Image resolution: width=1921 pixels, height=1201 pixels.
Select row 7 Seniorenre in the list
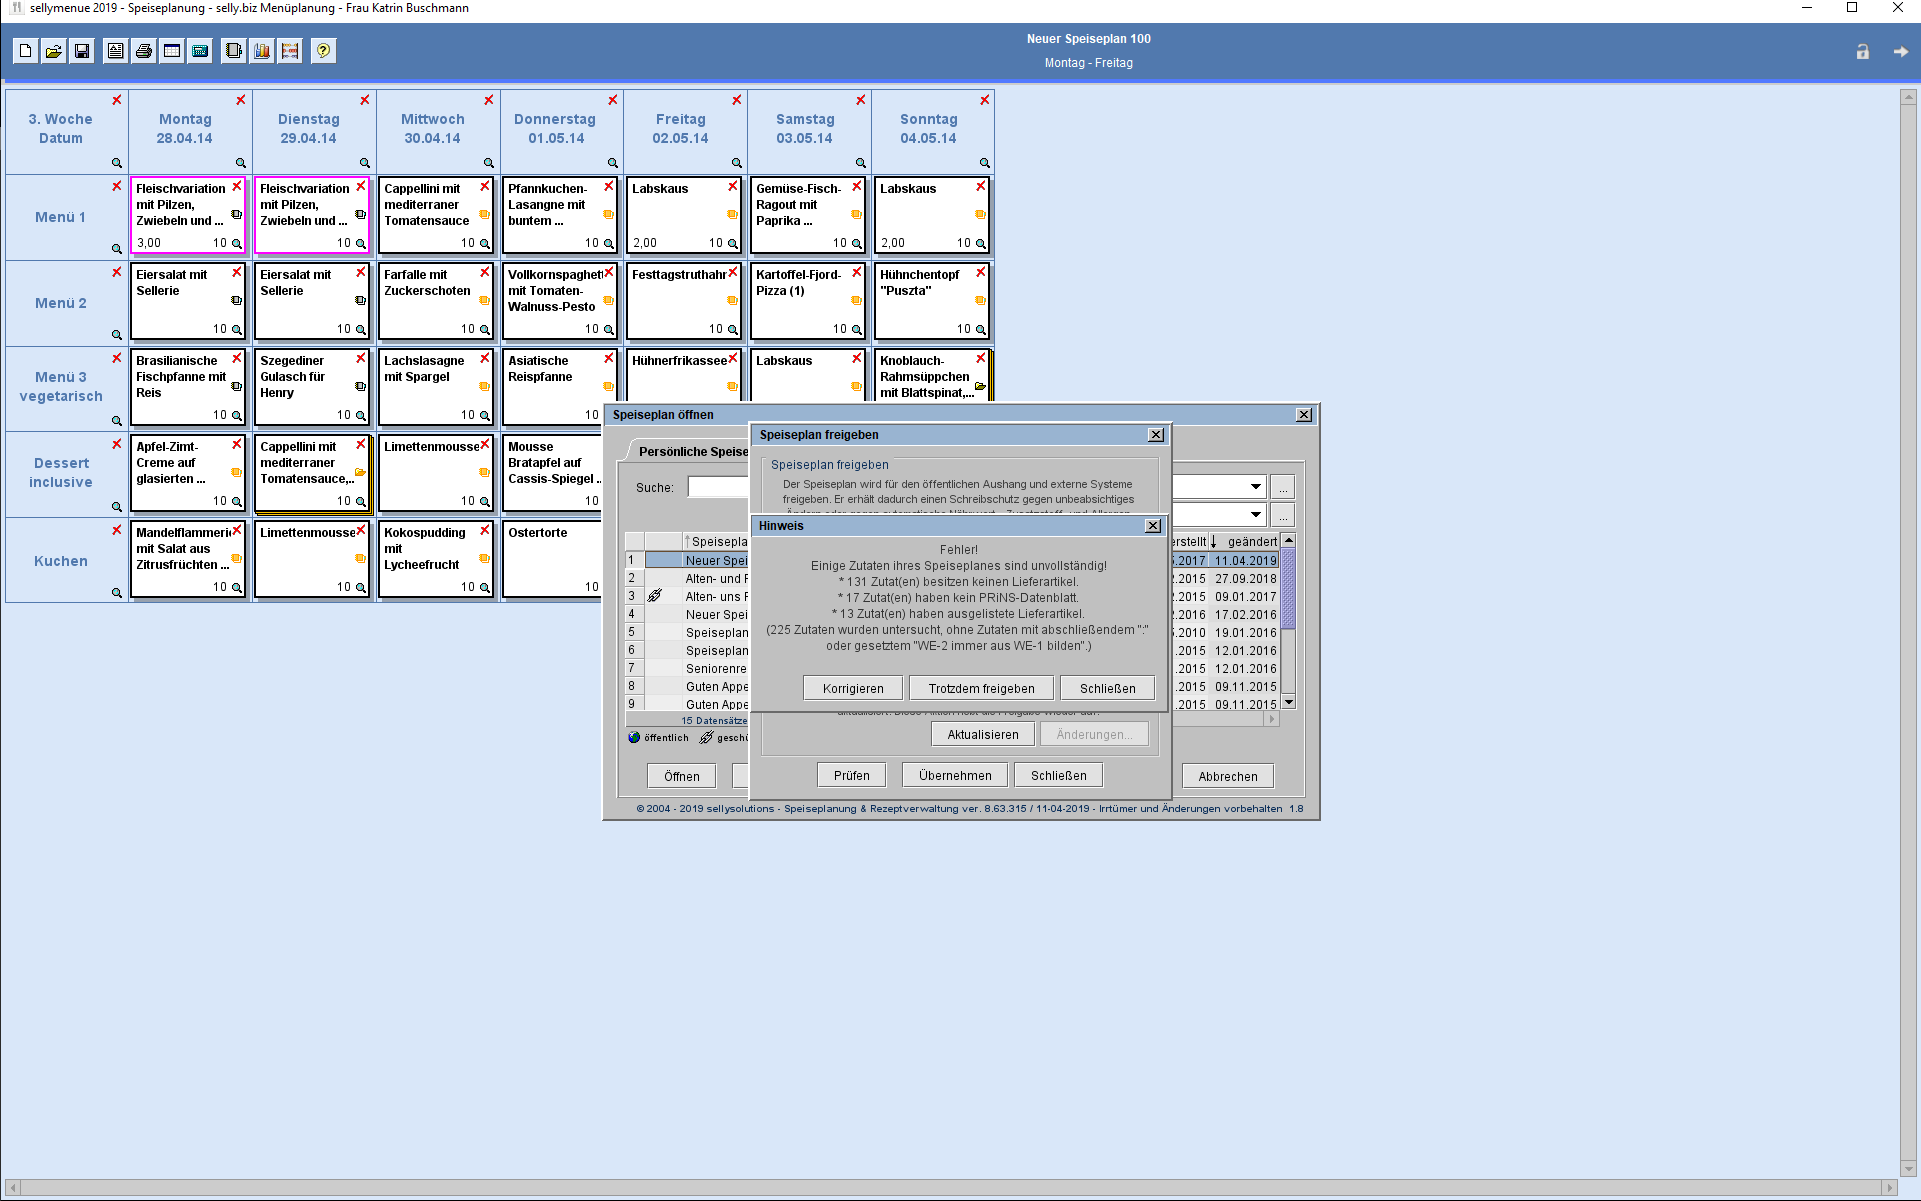715,669
